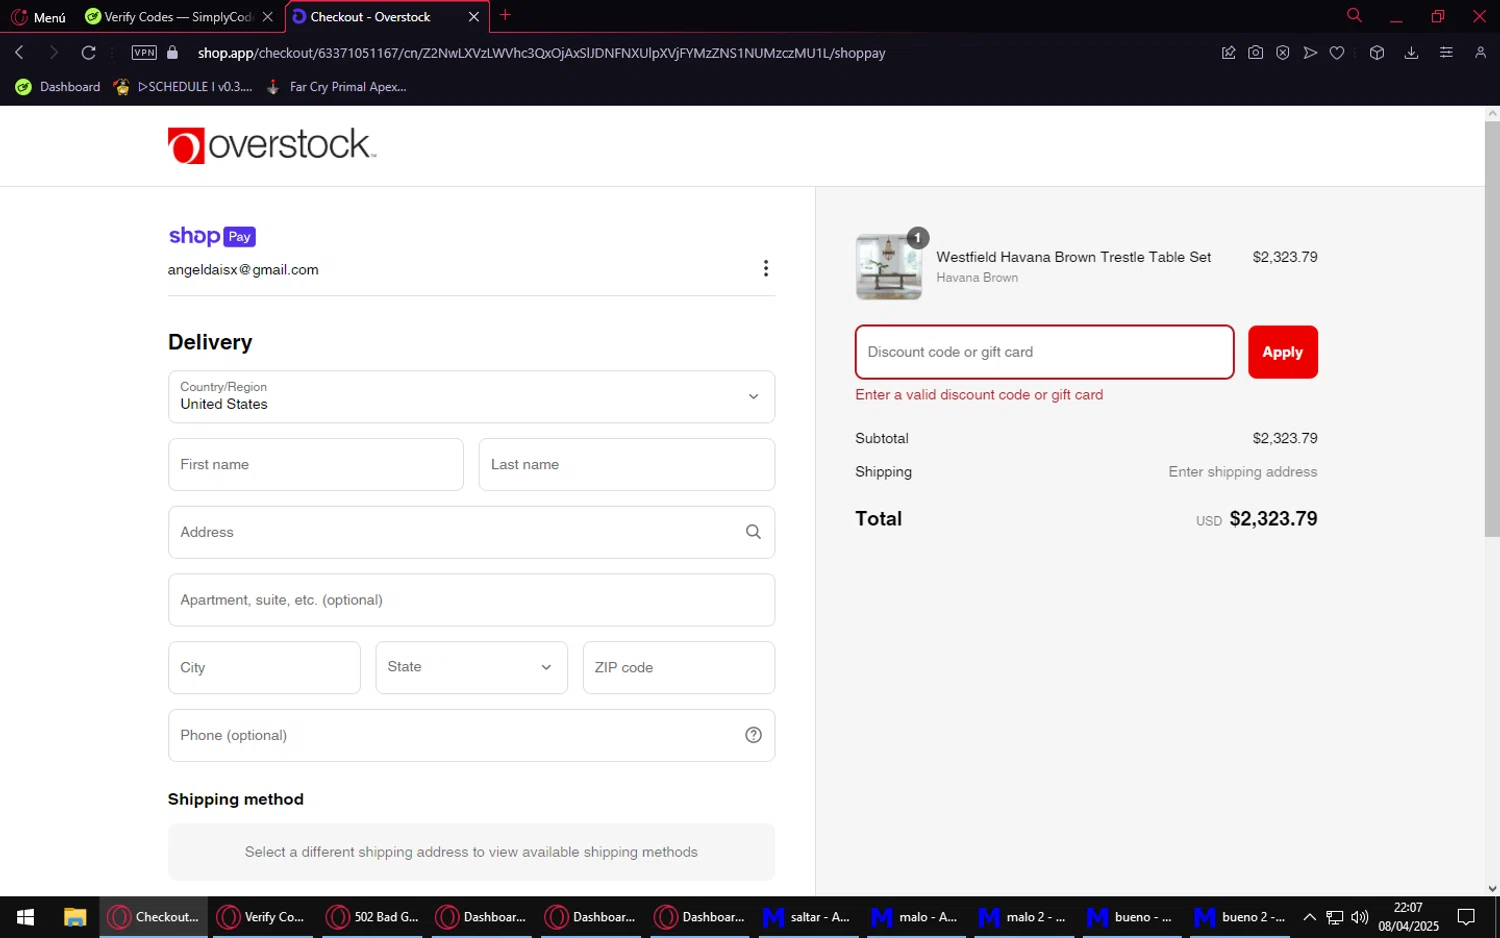Open the taskbar clock and date
Screen dimensions: 1500x938
(x=1408, y=917)
